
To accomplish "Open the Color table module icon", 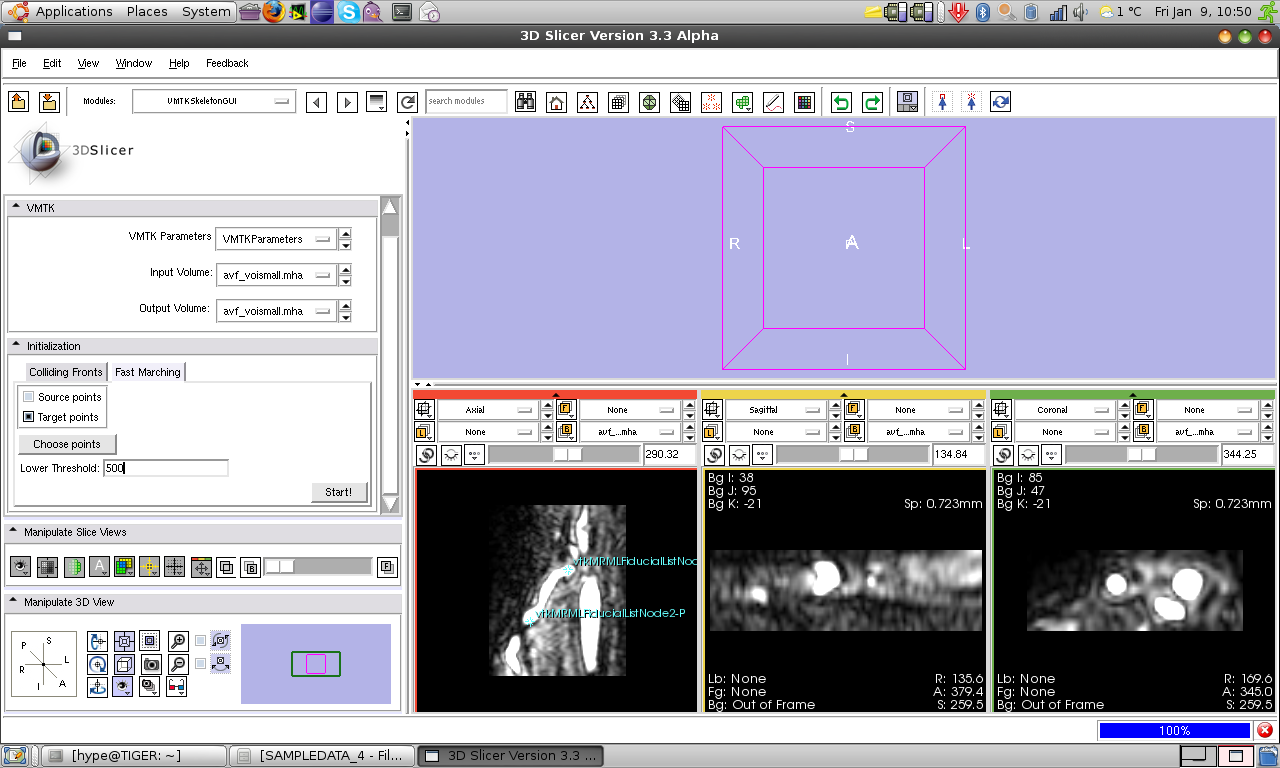I will pyautogui.click(x=804, y=102).
